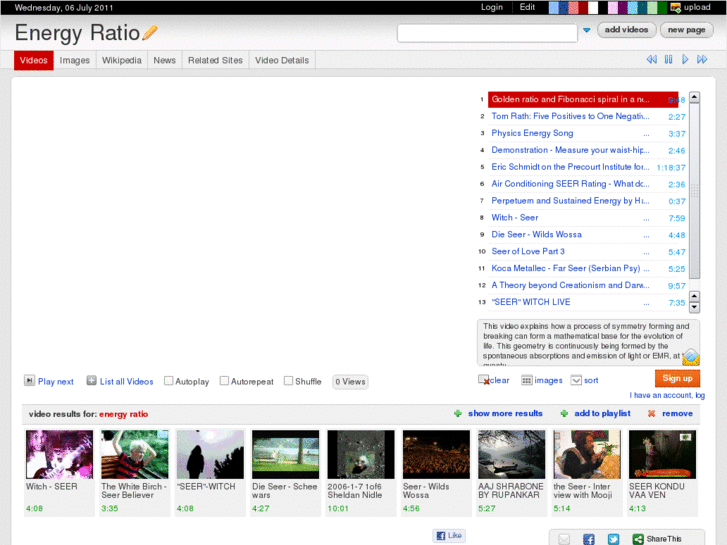Expand the sort dropdown under playlist

576,380
